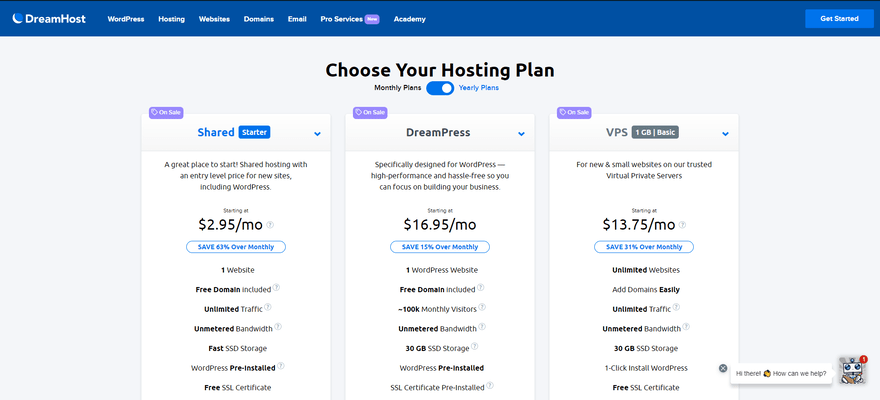880x400 pixels.
Task: Open the 'How can we help?' chat message
Action: click(x=781, y=373)
